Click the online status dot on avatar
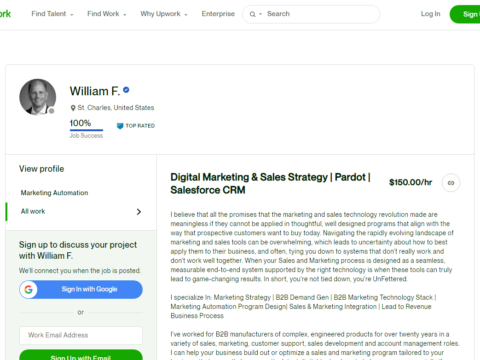Screen dimensions: 480x360 click(51, 111)
